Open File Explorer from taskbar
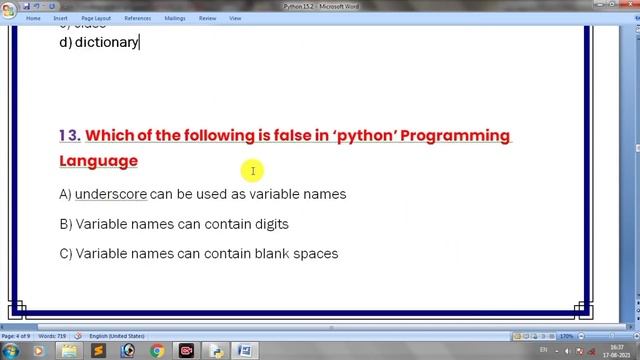 69,351
